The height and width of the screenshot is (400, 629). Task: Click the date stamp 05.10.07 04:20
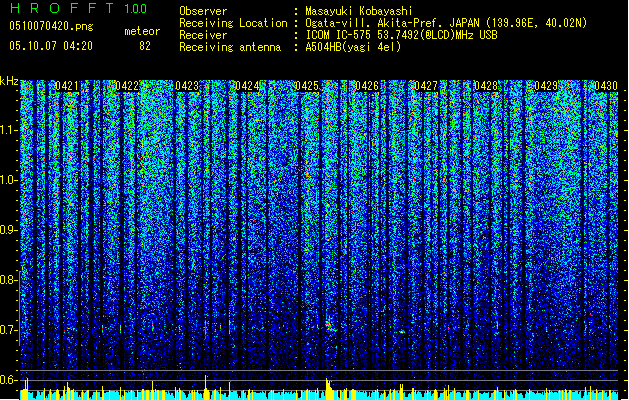pyautogui.click(x=51, y=46)
